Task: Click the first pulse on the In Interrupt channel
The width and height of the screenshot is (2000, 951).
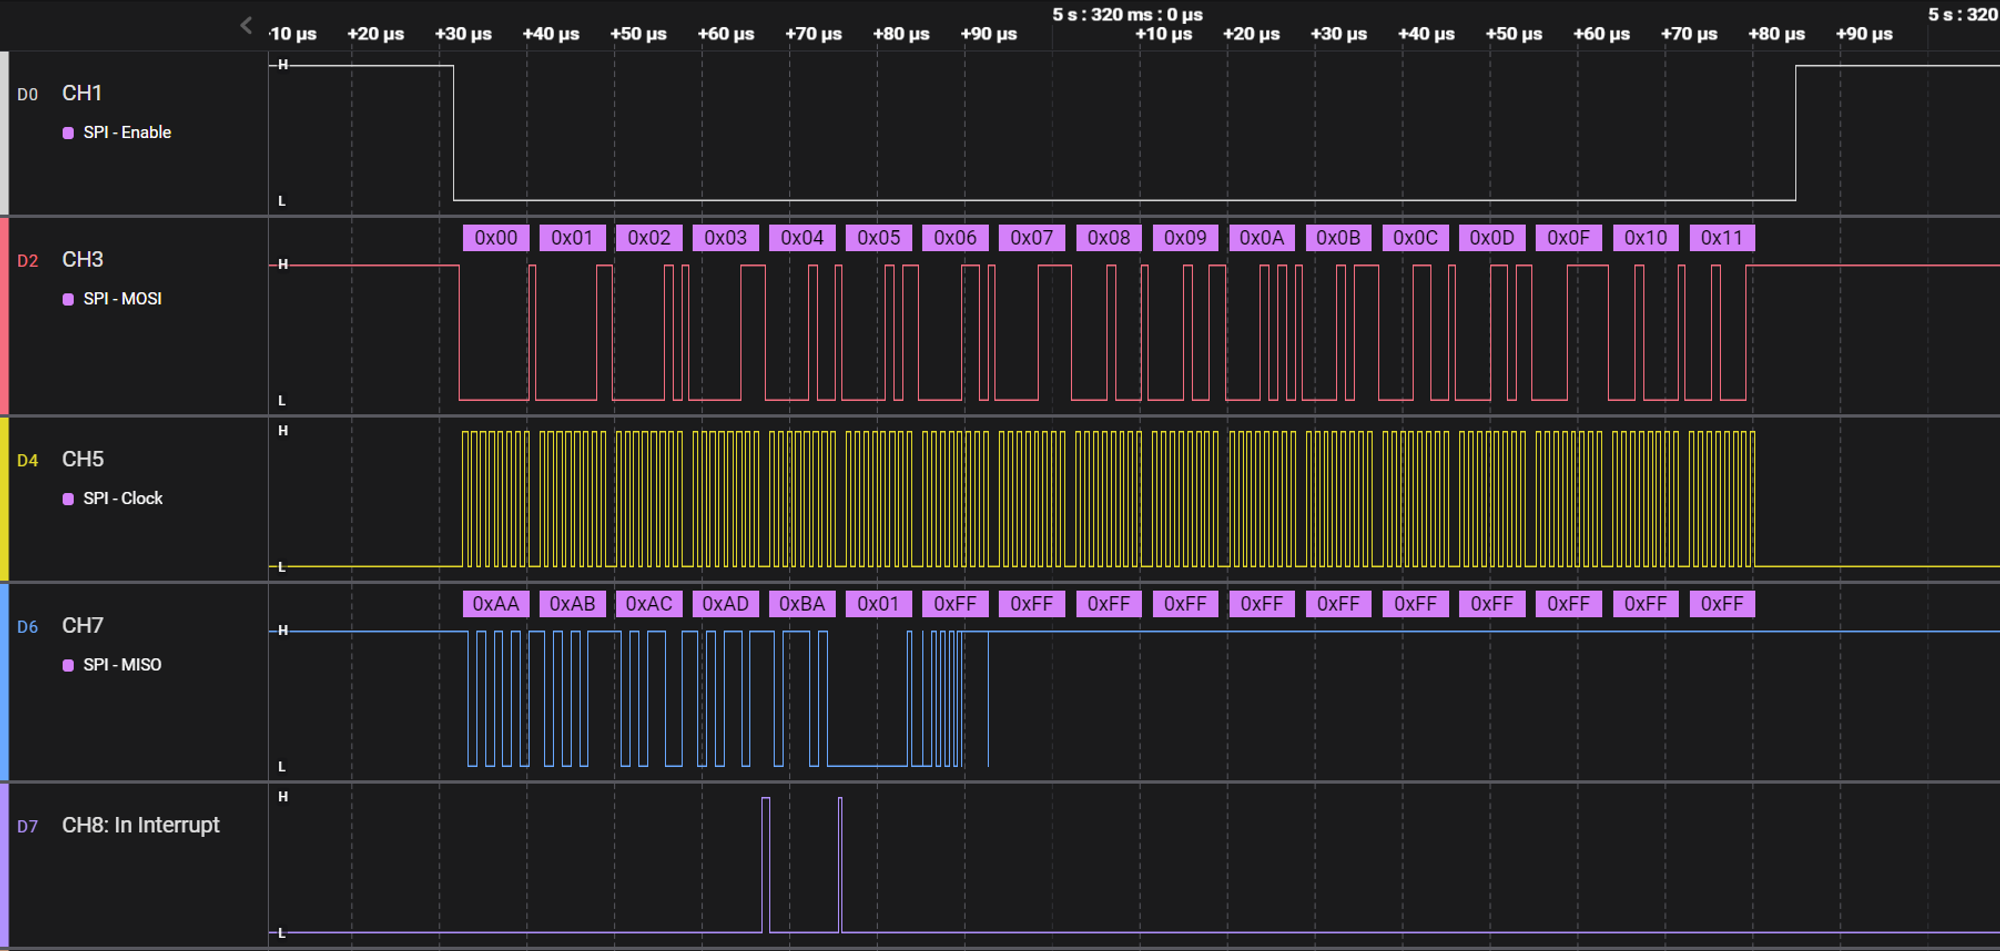Action: click(x=766, y=864)
